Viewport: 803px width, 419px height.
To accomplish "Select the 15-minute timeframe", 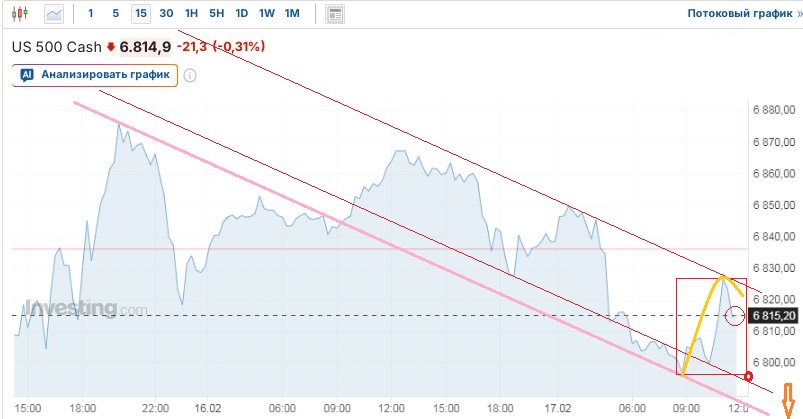I will (140, 14).
